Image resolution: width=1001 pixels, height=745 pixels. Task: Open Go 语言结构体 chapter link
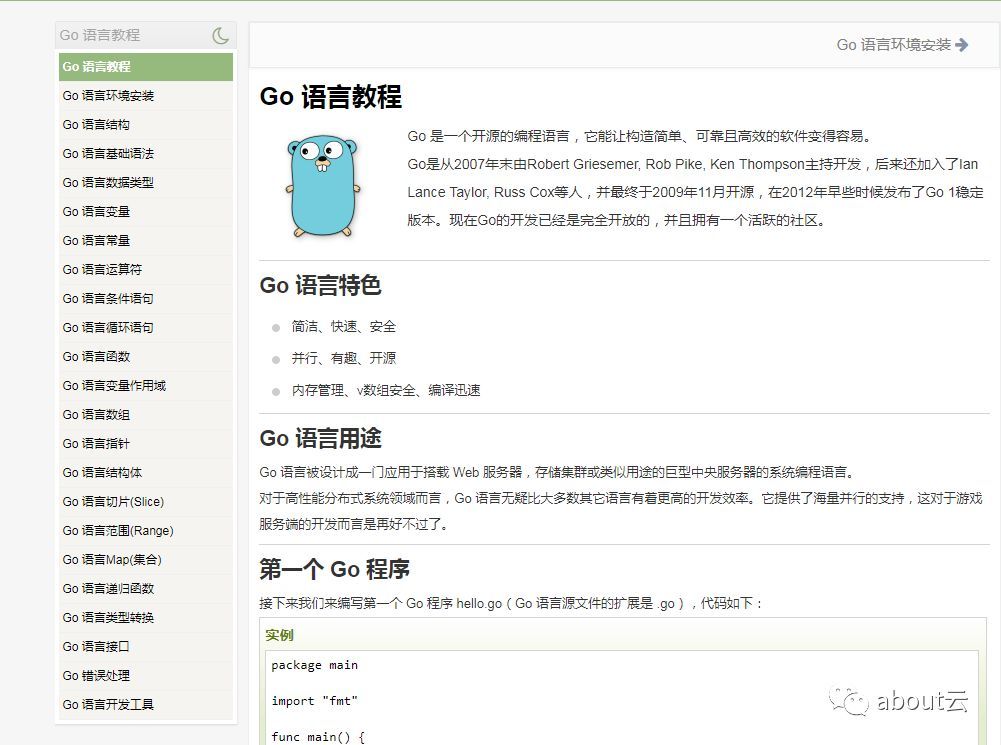[146, 473]
